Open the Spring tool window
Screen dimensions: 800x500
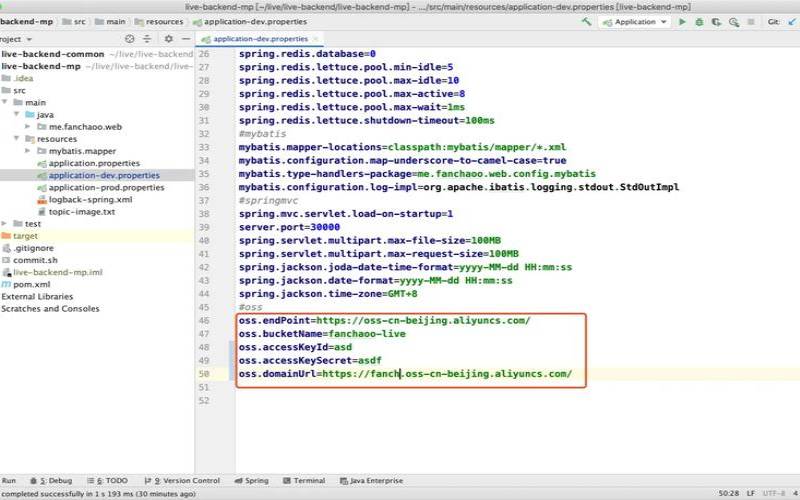coord(251,481)
